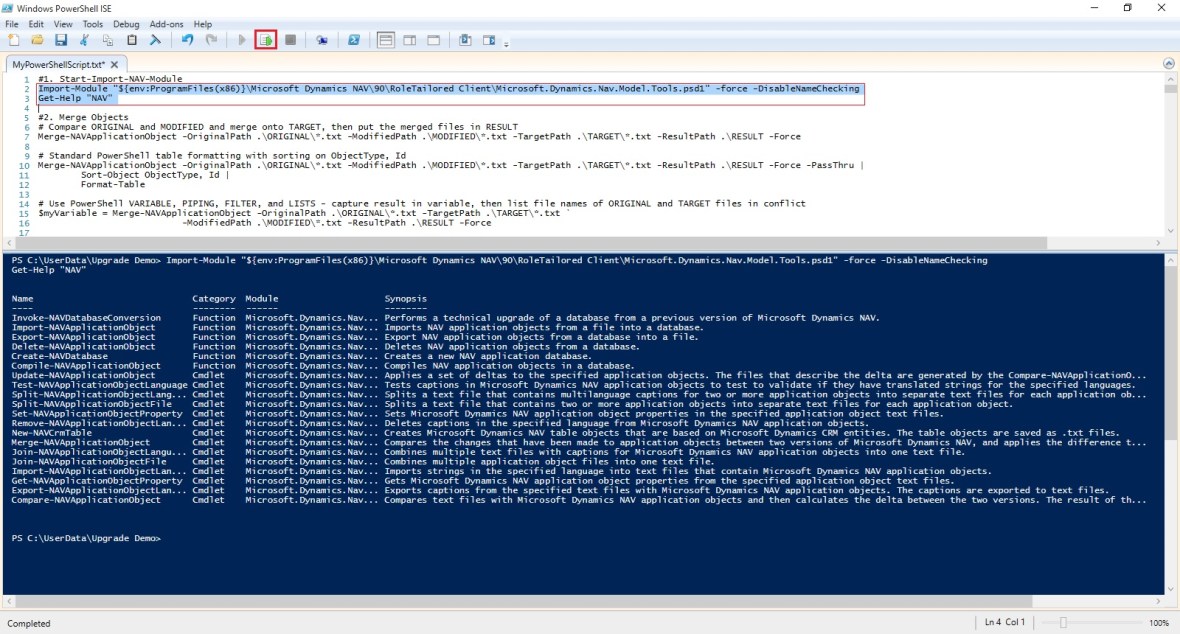This screenshot has width=1180, height=634.
Task: Toggle Show Script Pane Top layout
Action: click(386, 40)
